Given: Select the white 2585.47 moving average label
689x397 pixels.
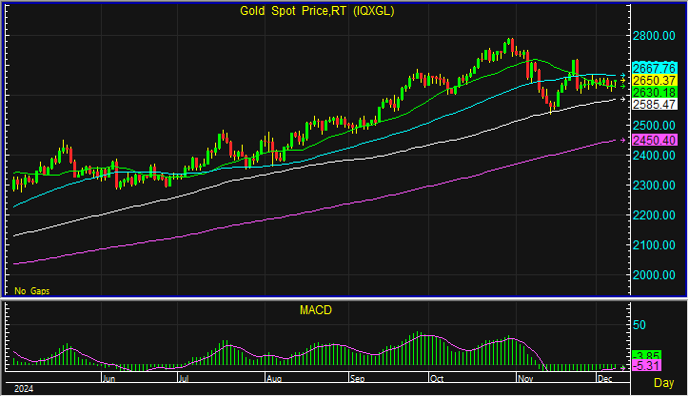Looking at the screenshot, I should [x=654, y=104].
